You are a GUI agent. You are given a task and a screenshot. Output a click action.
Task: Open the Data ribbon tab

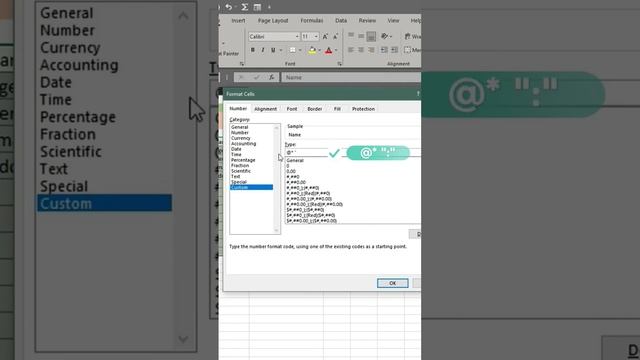coord(341,20)
